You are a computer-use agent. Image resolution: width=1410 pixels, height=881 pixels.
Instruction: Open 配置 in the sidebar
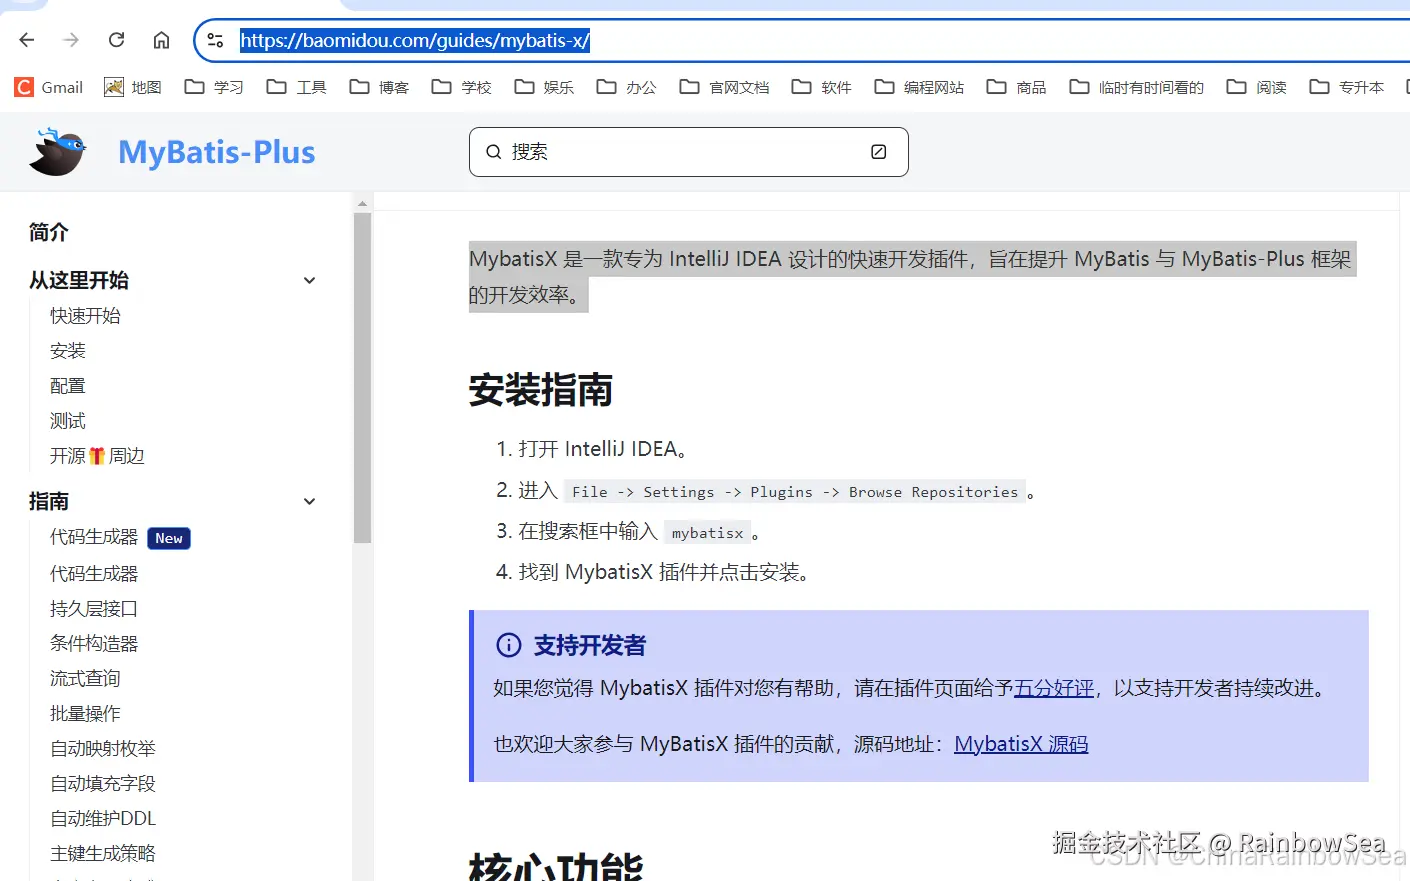[68, 386]
